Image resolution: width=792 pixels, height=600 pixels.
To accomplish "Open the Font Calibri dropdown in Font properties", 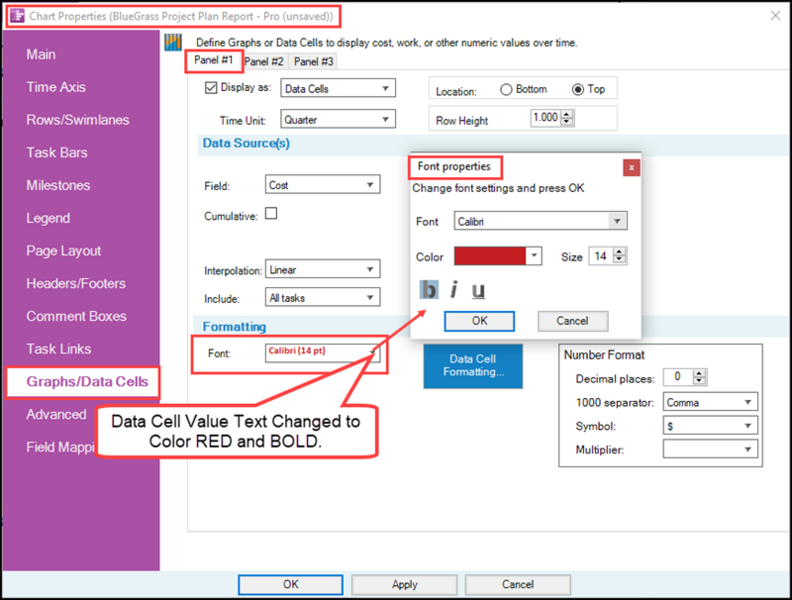I will tap(540, 221).
